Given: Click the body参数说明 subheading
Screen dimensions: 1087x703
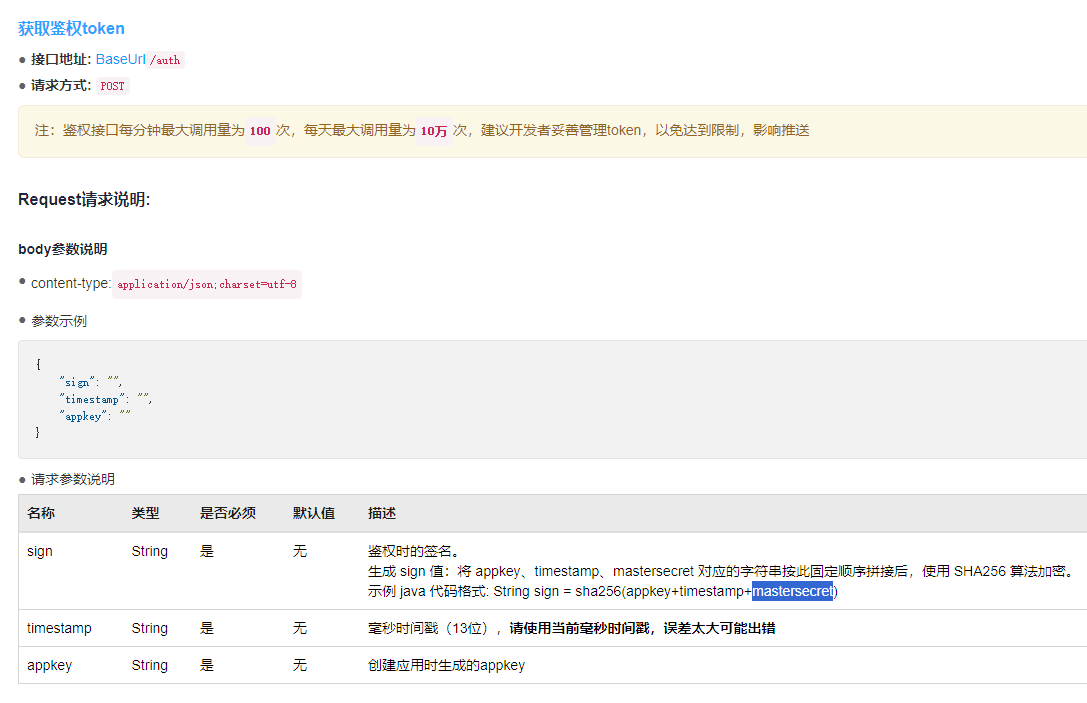Looking at the screenshot, I should 63,249.
